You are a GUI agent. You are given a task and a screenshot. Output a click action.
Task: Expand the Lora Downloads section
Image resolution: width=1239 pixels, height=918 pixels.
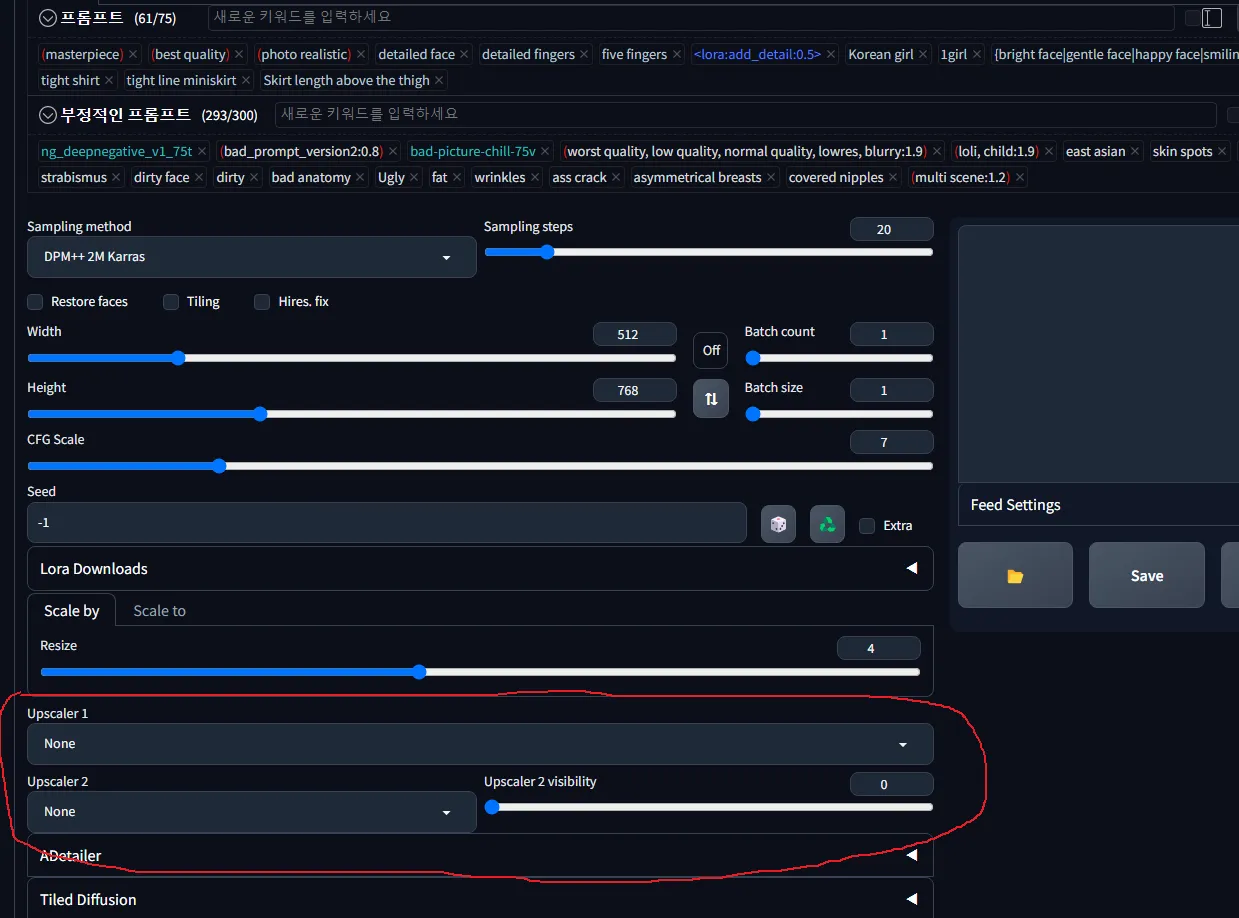480,568
